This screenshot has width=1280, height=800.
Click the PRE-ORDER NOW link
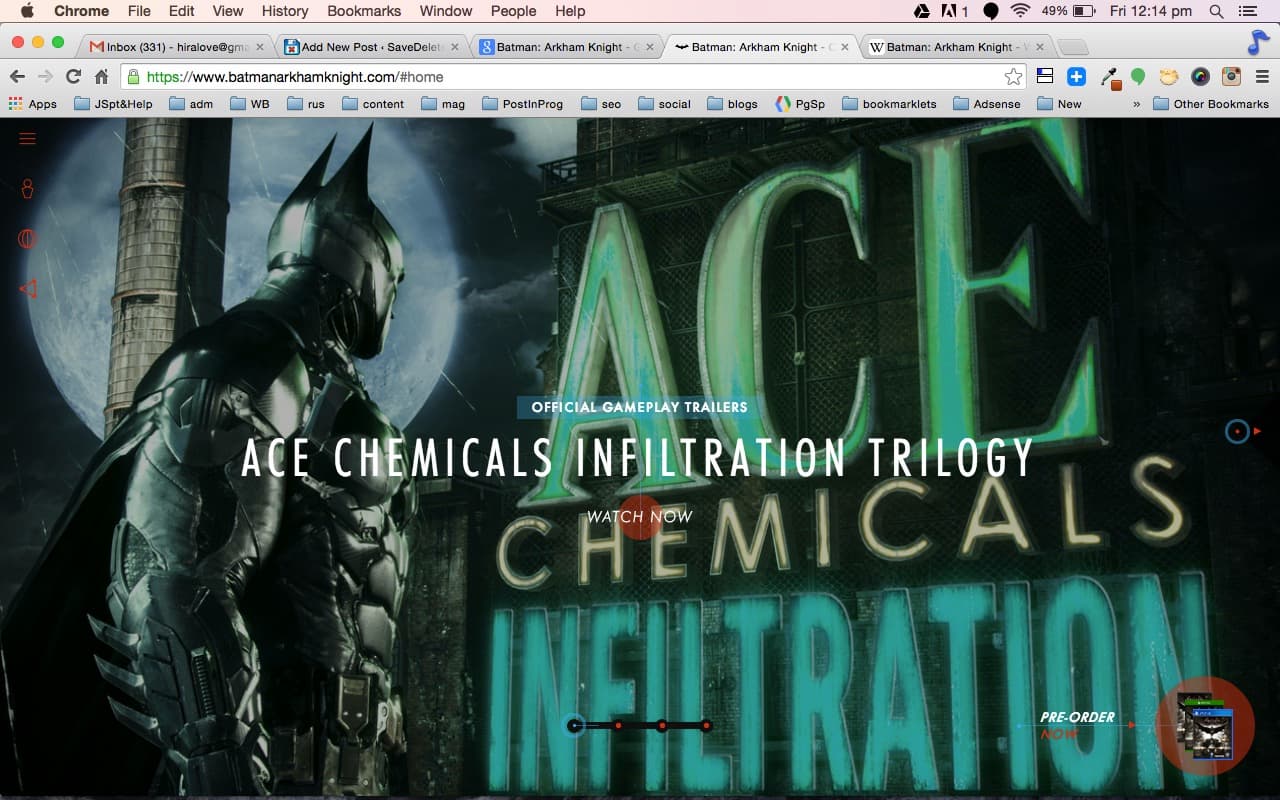1077,725
